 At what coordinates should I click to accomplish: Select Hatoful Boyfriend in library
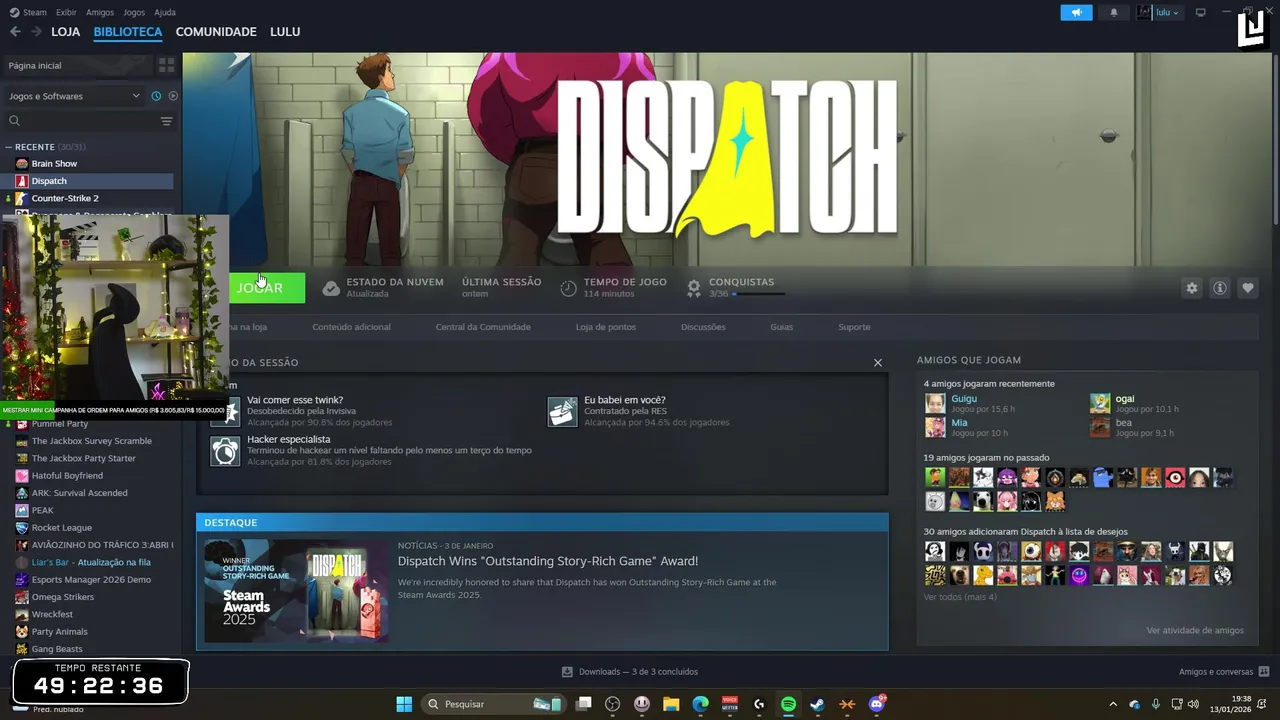[x=67, y=476]
